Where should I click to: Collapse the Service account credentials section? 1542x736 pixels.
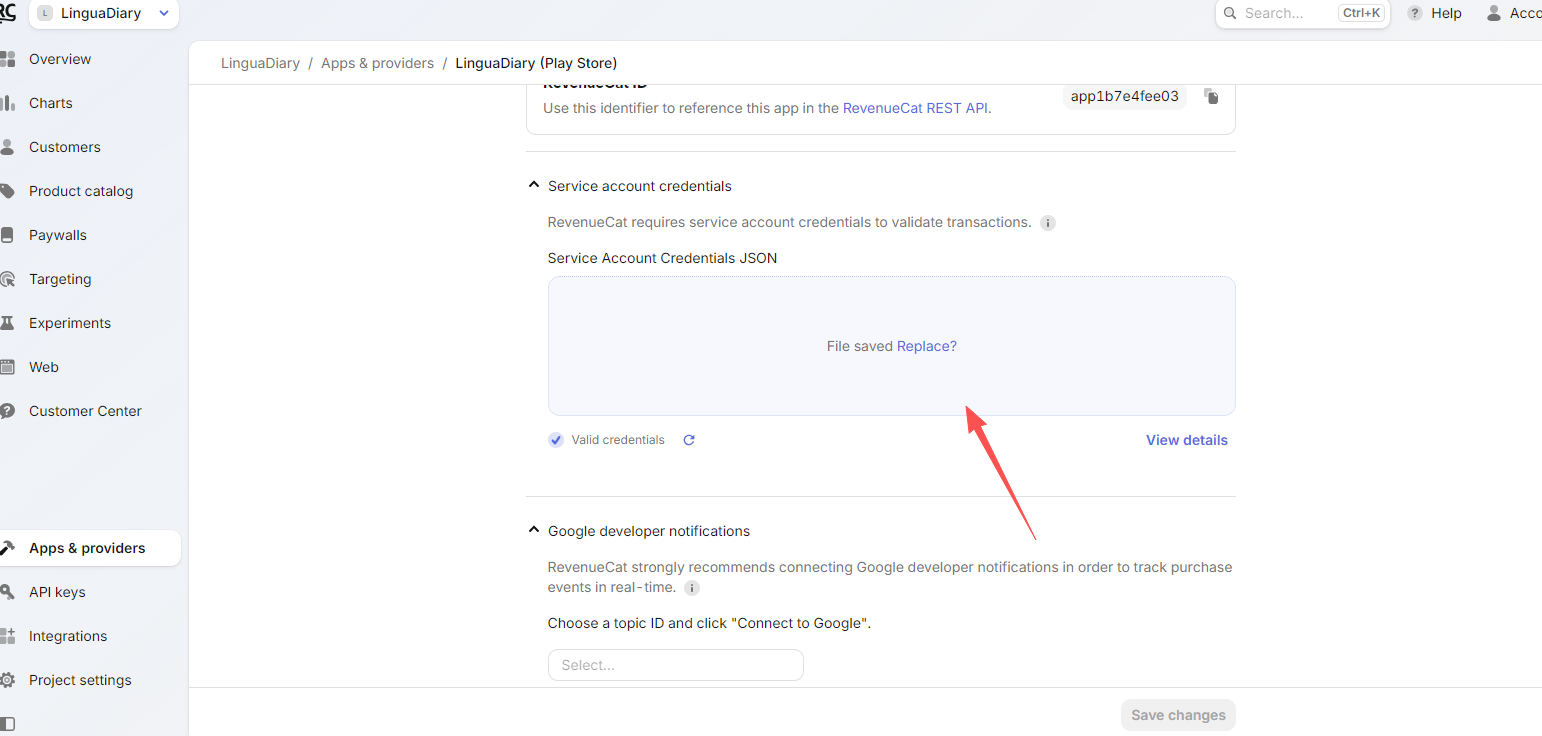[x=534, y=186]
